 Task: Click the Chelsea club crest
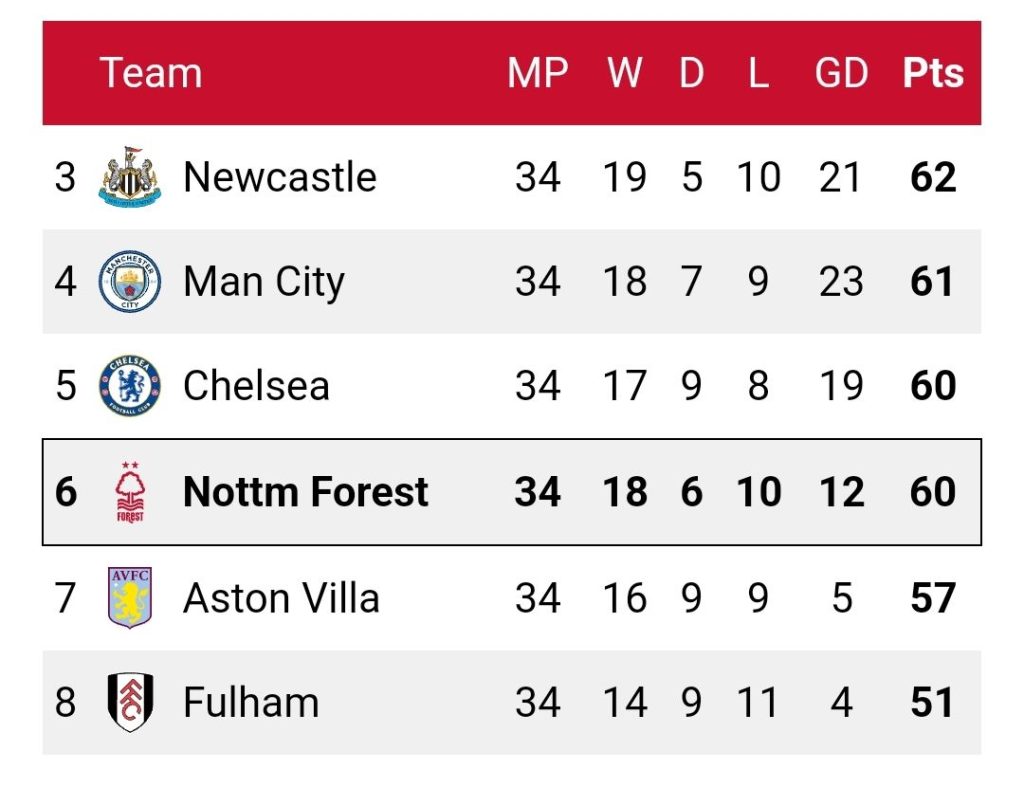[130, 385]
